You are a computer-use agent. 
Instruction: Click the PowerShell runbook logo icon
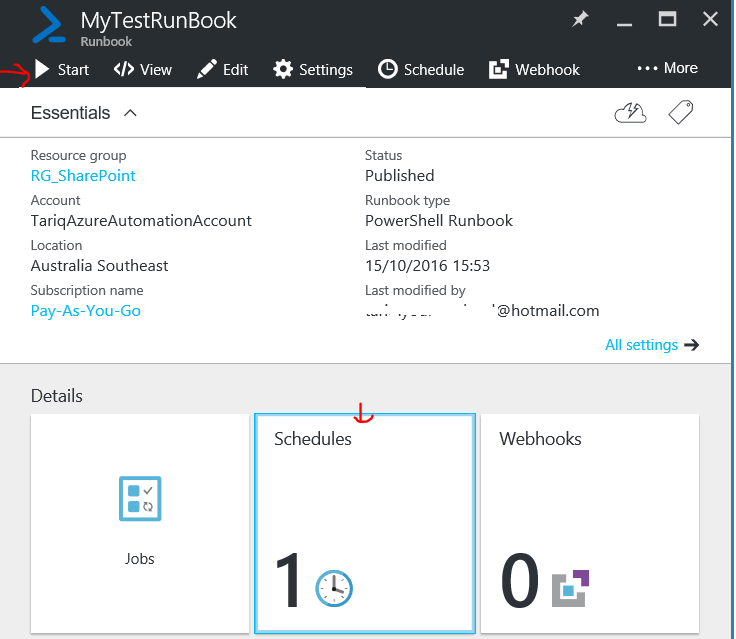pos(49,25)
